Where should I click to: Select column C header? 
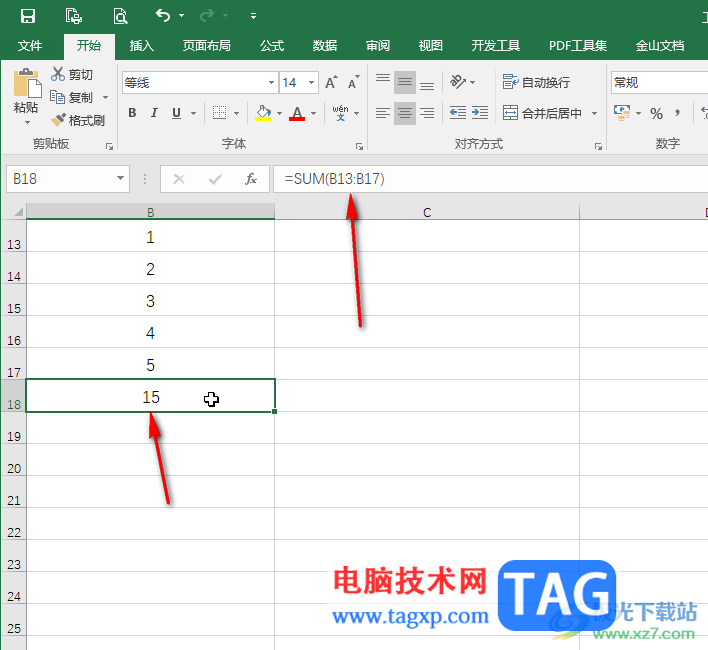(x=427, y=212)
